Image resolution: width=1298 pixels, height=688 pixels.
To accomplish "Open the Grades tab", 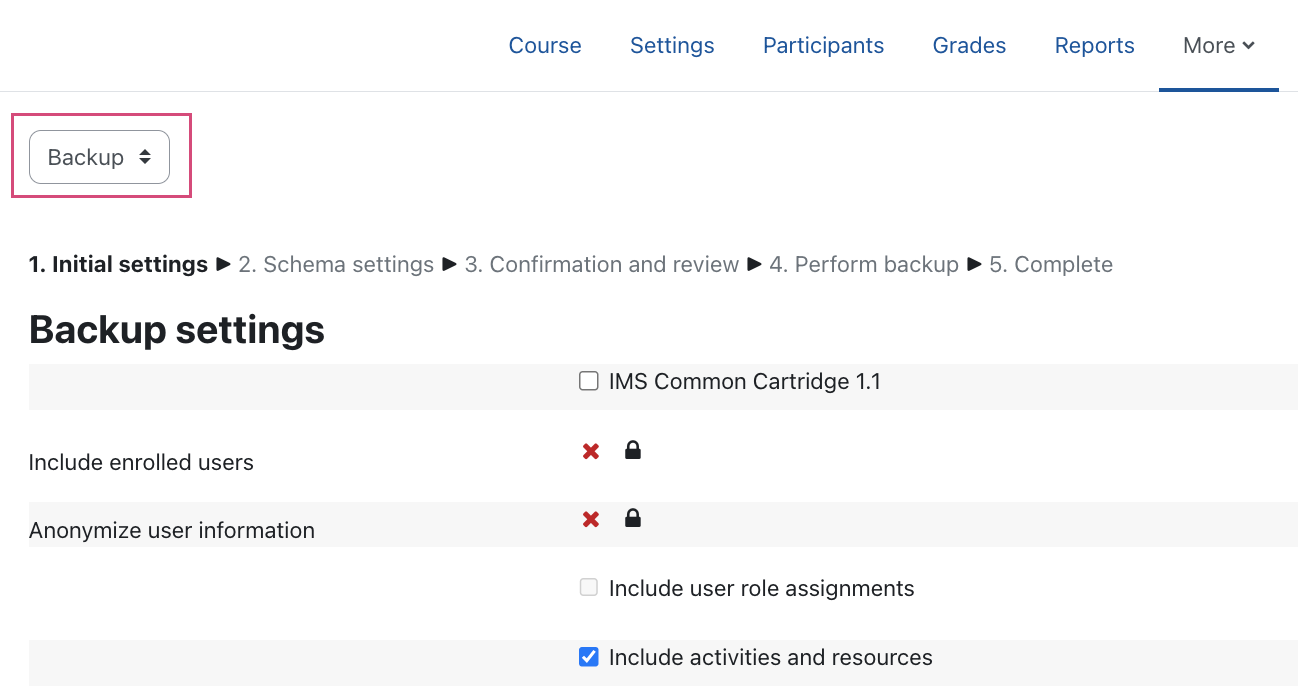I will coord(969,46).
